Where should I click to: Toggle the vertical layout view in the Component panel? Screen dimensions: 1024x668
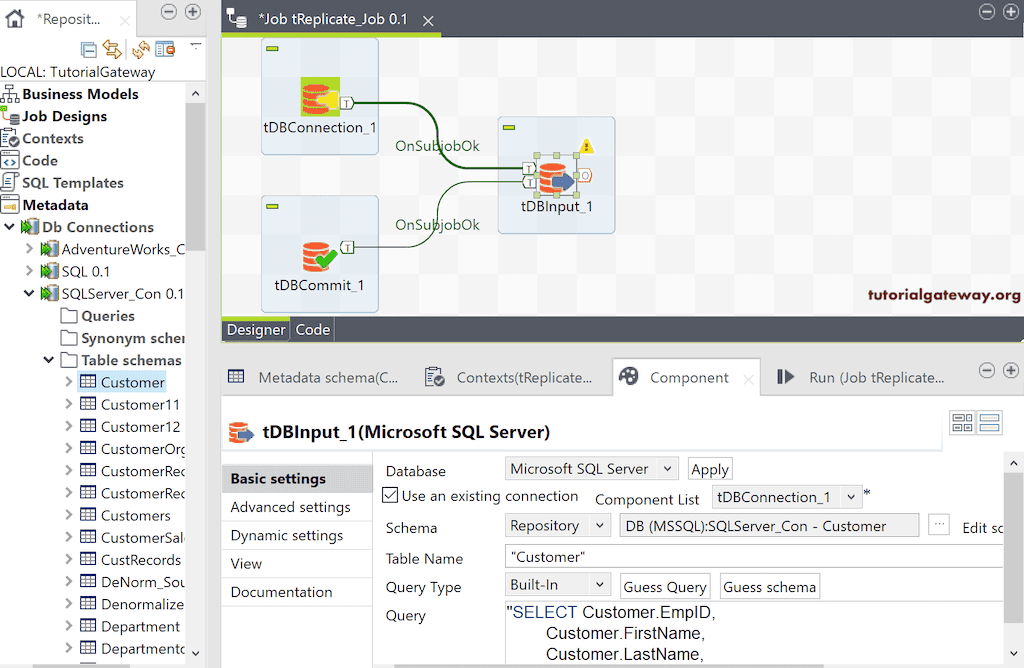click(x=989, y=422)
